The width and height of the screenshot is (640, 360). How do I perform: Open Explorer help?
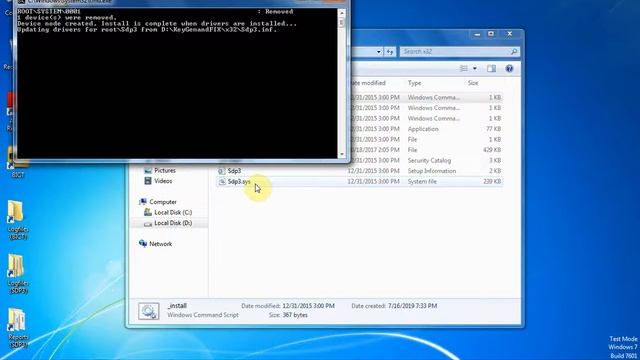coord(509,69)
